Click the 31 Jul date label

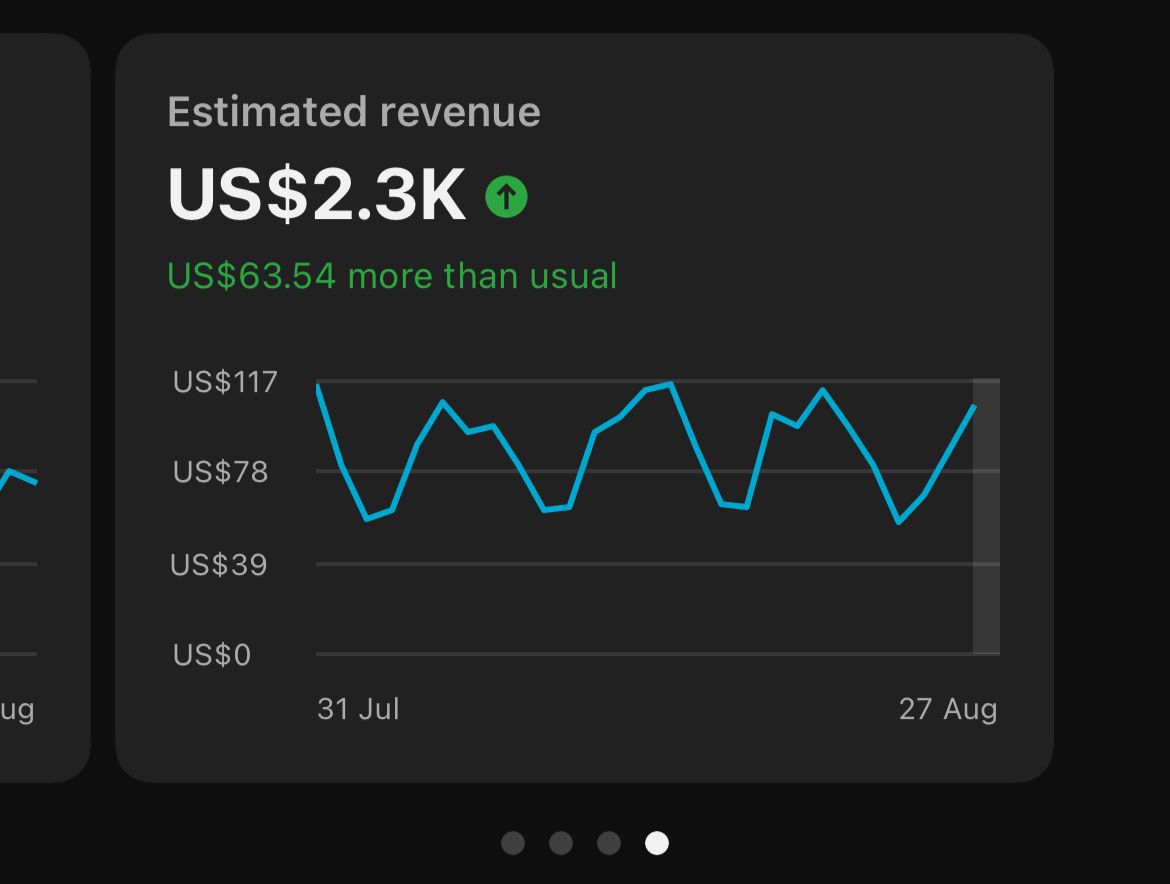pyautogui.click(x=358, y=709)
